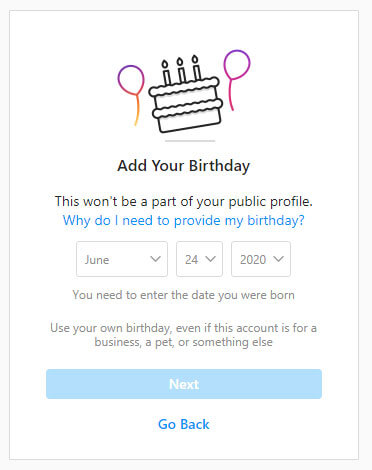This screenshot has height=470, width=372.
Task: Click the middle candle on the cake
Action: coord(181,70)
